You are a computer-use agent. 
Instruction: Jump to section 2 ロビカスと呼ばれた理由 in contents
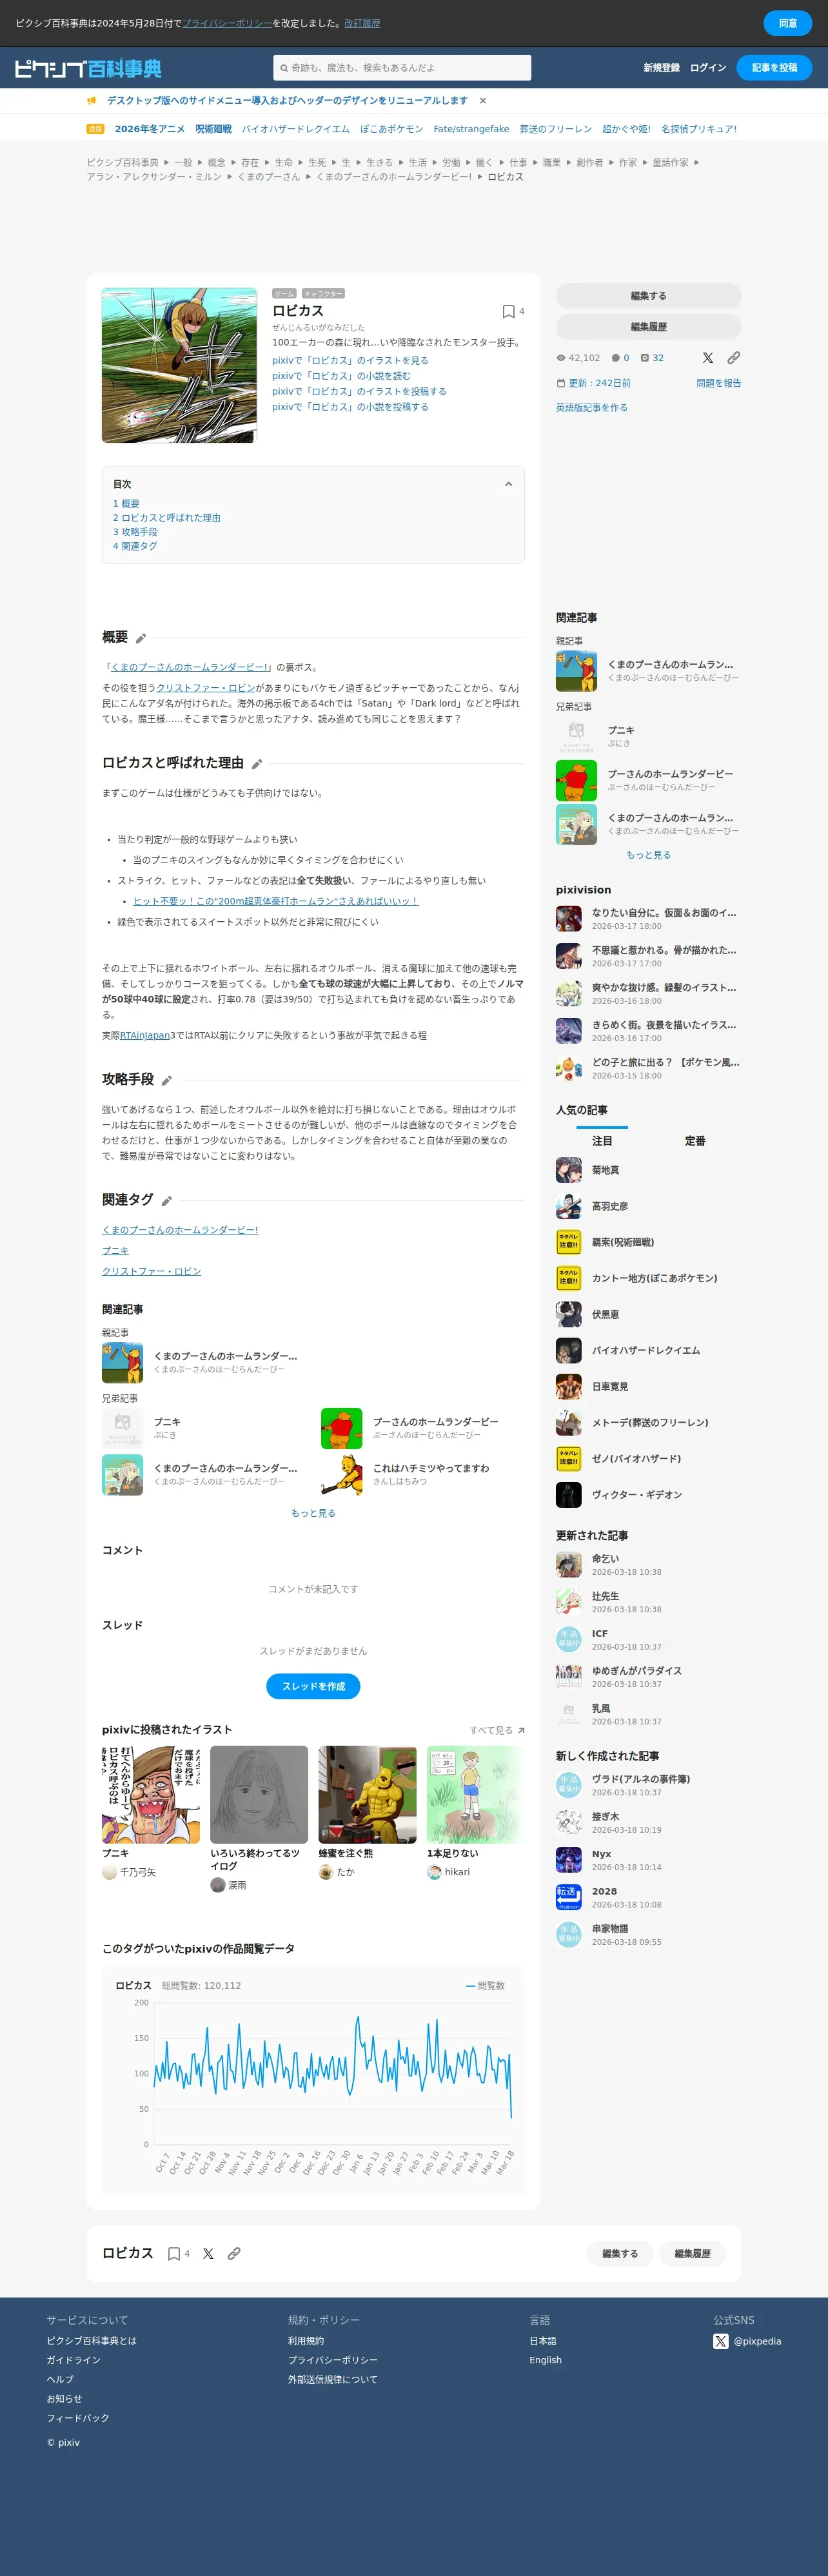click(167, 518)
